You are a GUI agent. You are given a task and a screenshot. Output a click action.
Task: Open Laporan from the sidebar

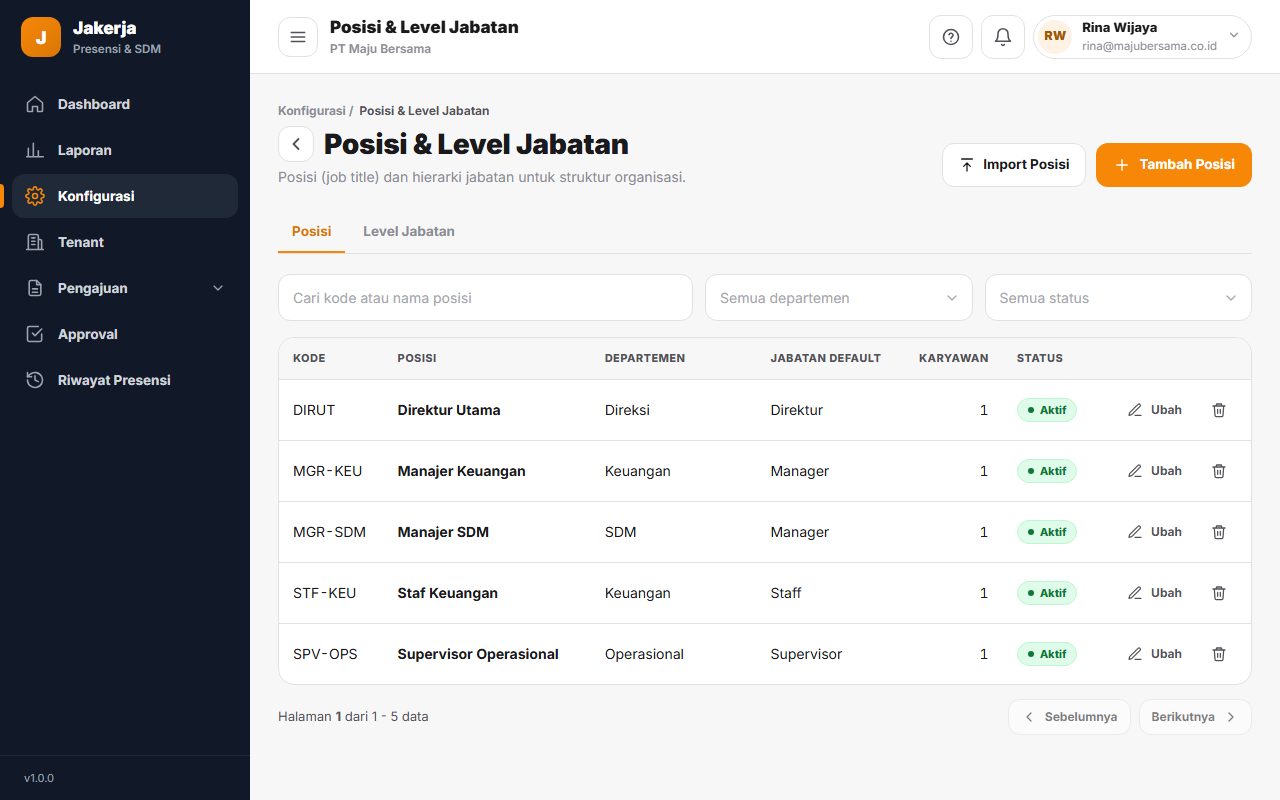click(x=125, y=150)
